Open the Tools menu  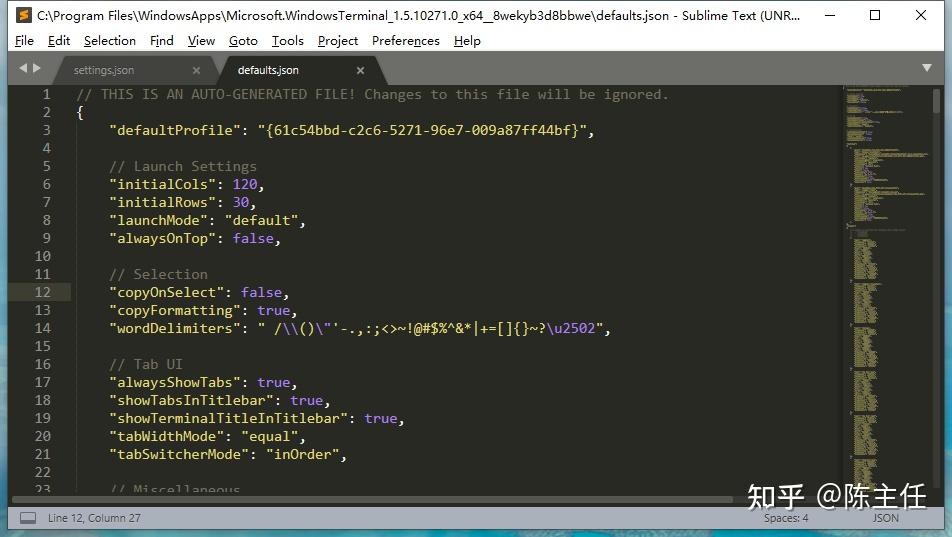click(287, 41)
